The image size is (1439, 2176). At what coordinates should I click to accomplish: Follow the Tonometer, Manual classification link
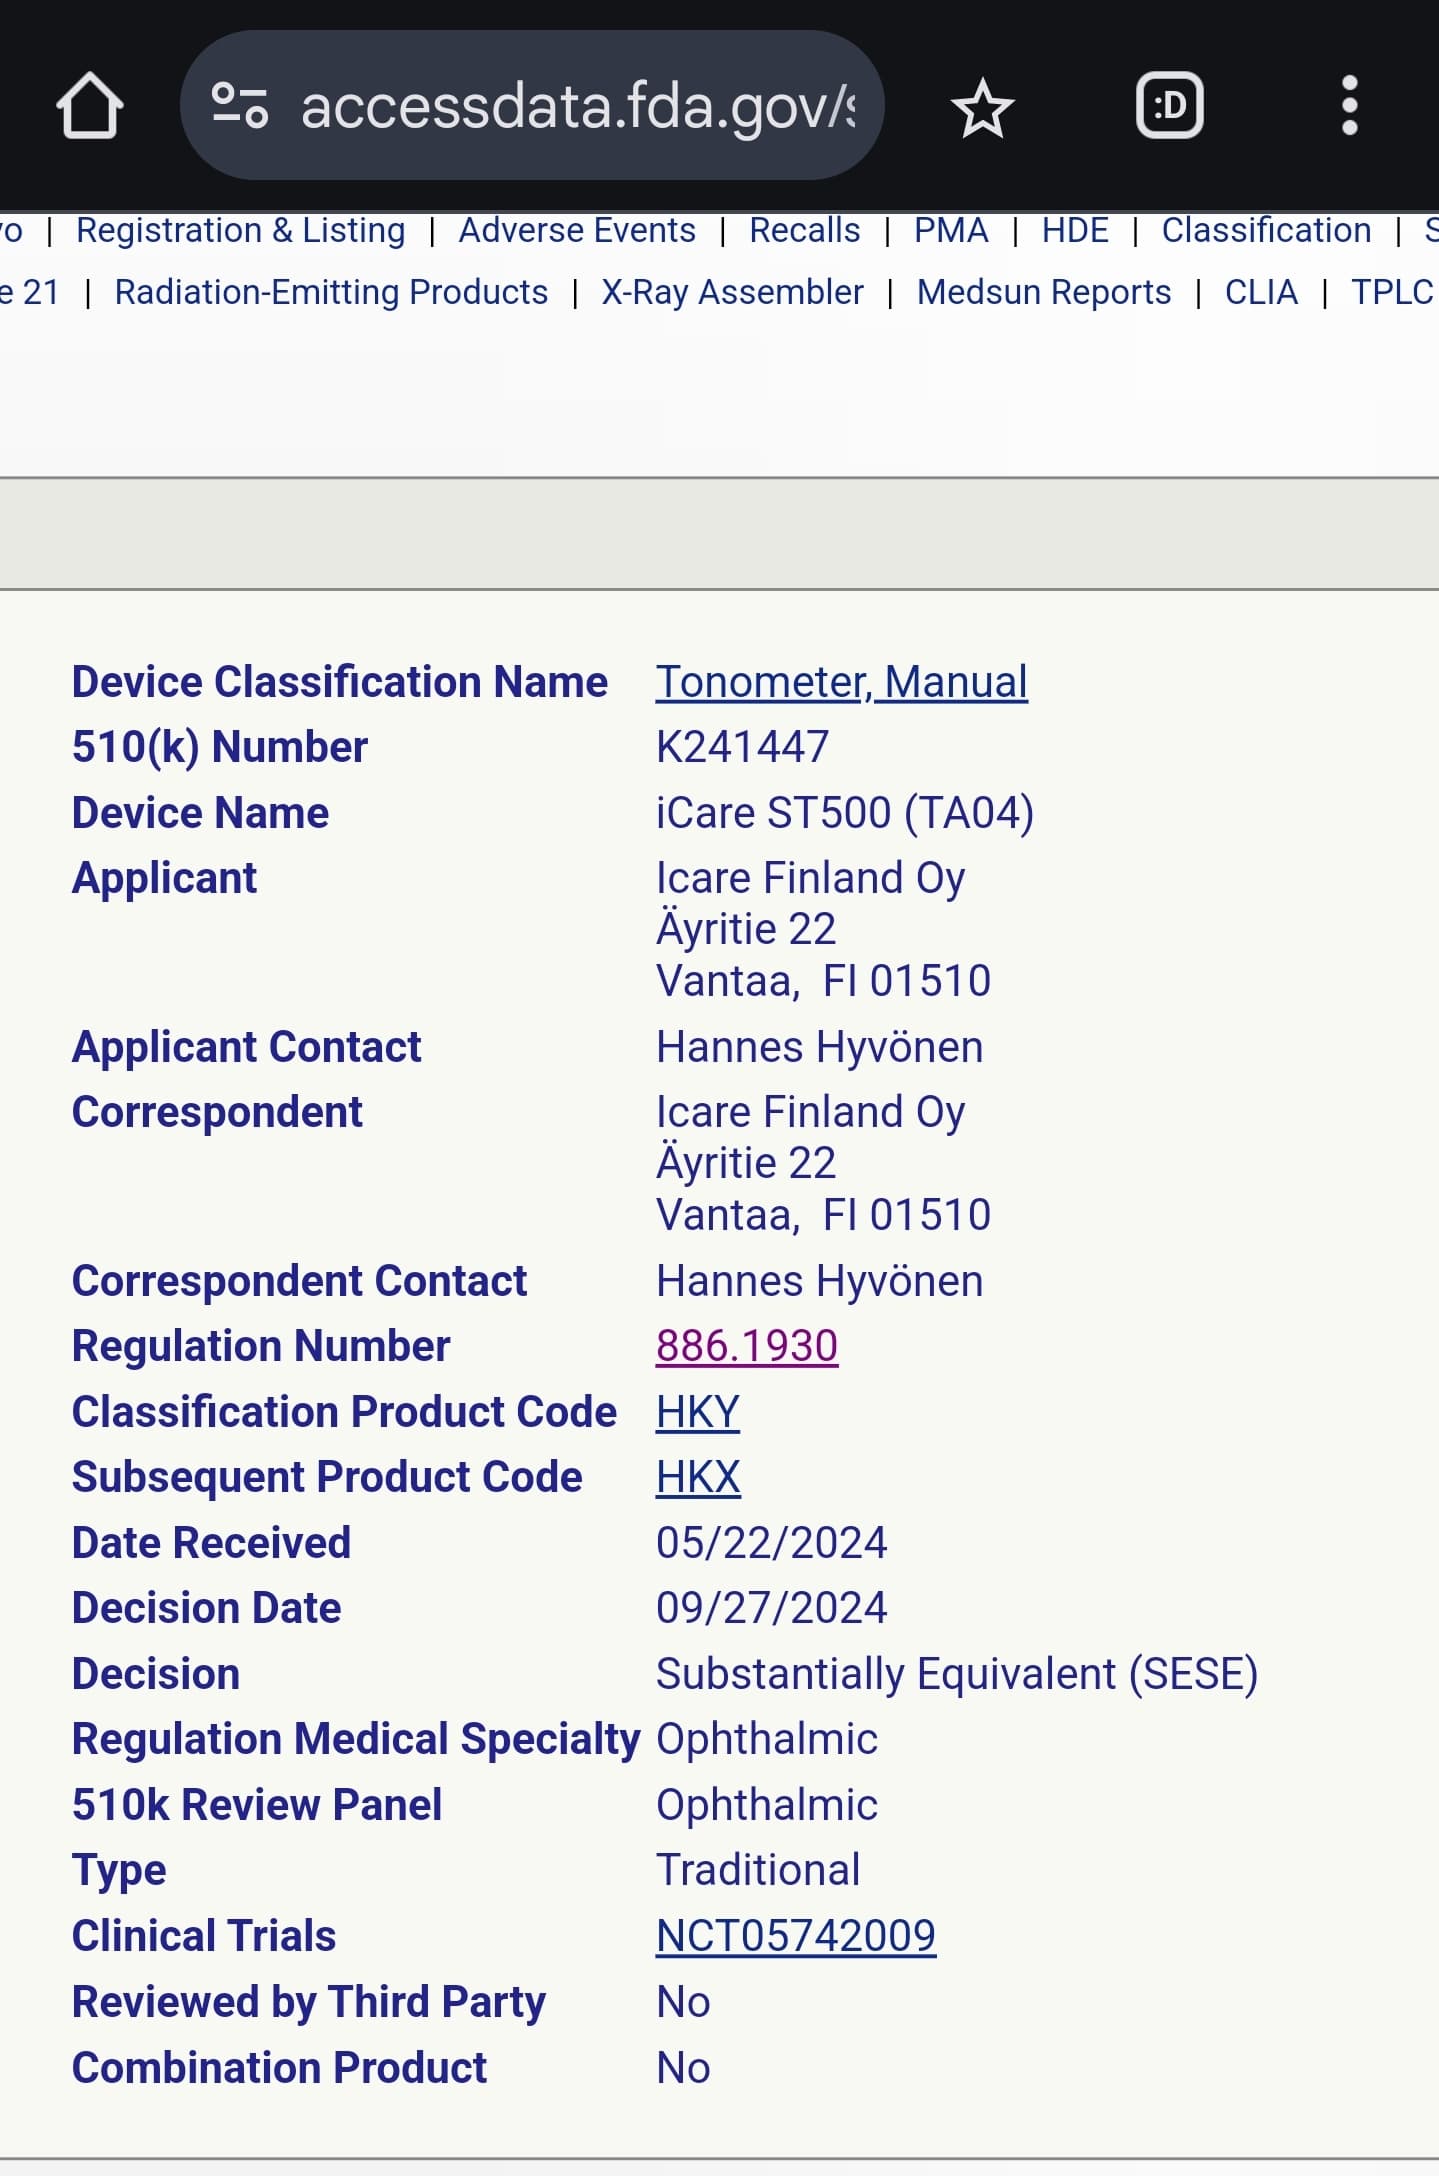[x=841, y=682]
